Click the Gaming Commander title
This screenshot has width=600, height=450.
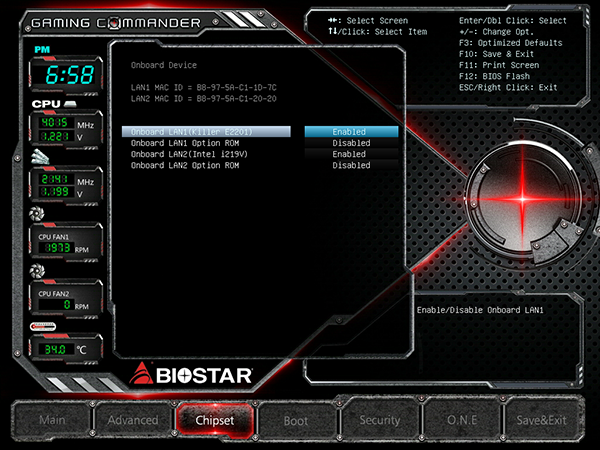click(x=116, y=23)
